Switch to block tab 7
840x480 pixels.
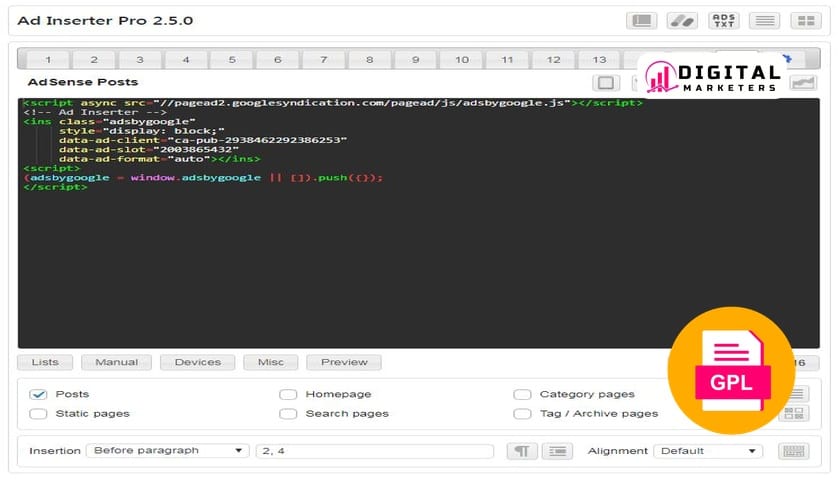point(323,60)
